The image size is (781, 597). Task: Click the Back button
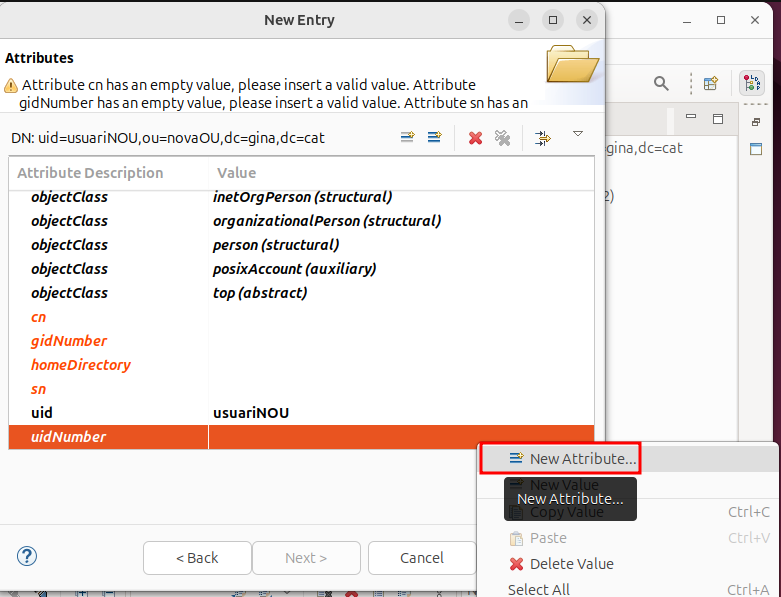coord(197,558)
